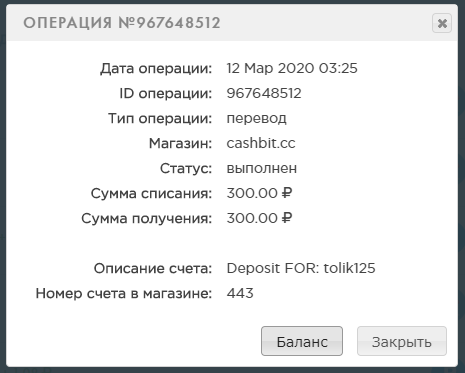Click the operation type перевод

click(256, 119)
